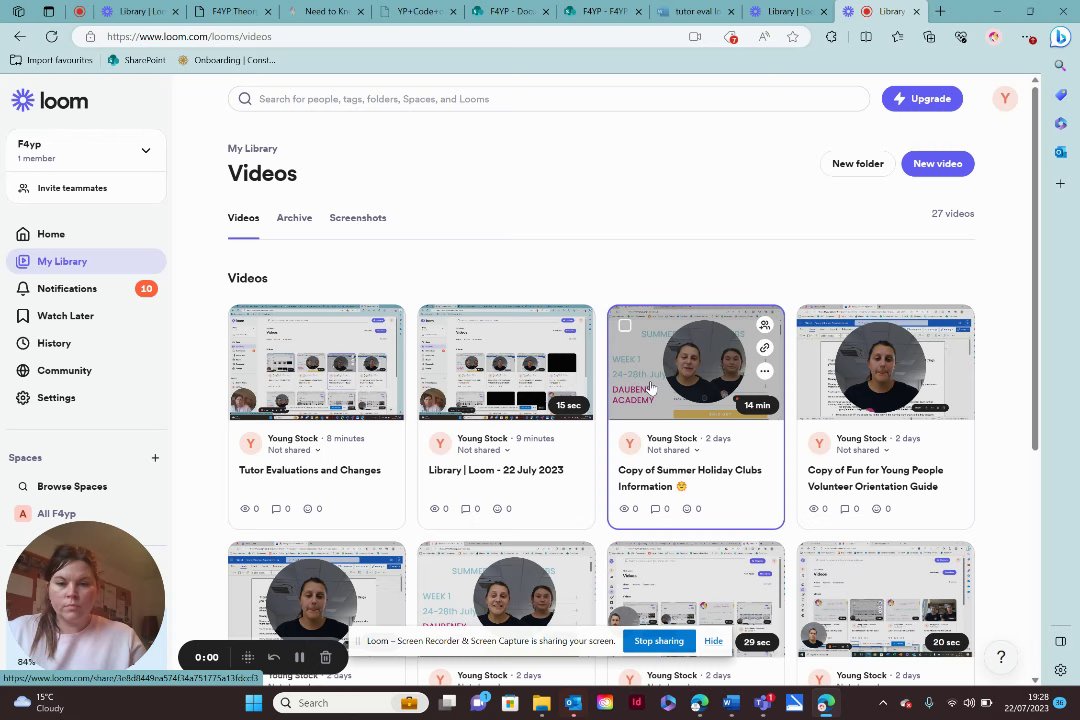This screenshot has width=1080, height=720.
Task: Show hidden system tray icons chevron
Action: (x=882, y=703)
